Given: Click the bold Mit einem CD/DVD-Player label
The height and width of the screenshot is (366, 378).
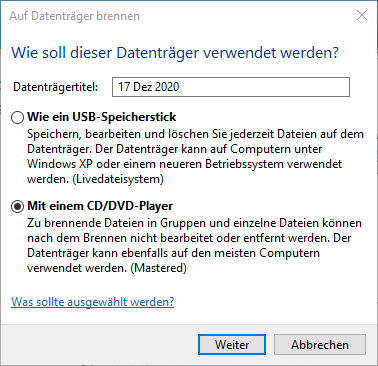Looking at the screenshot, I should (x=100, y=206).
